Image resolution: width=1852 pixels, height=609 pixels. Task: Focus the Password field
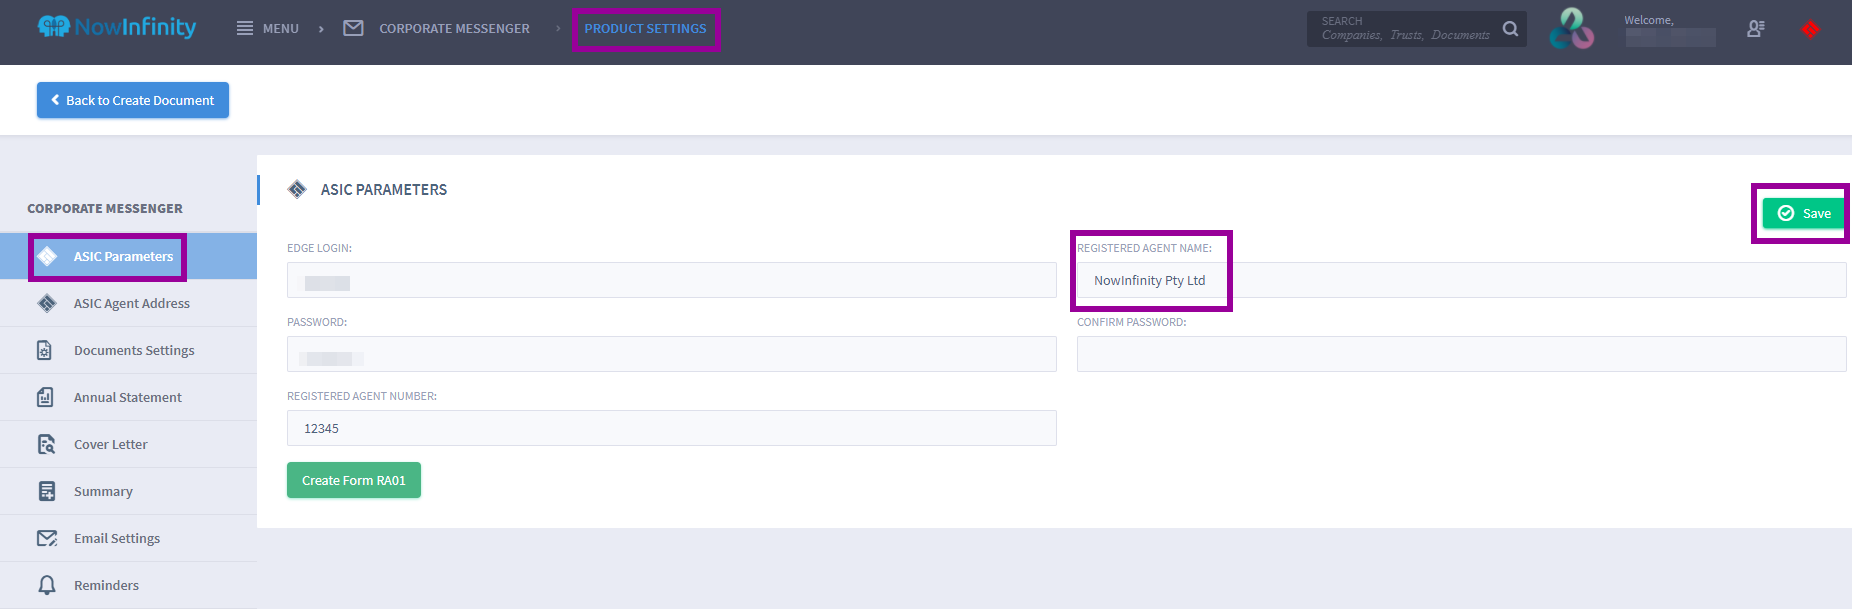[x=672, y=354]
